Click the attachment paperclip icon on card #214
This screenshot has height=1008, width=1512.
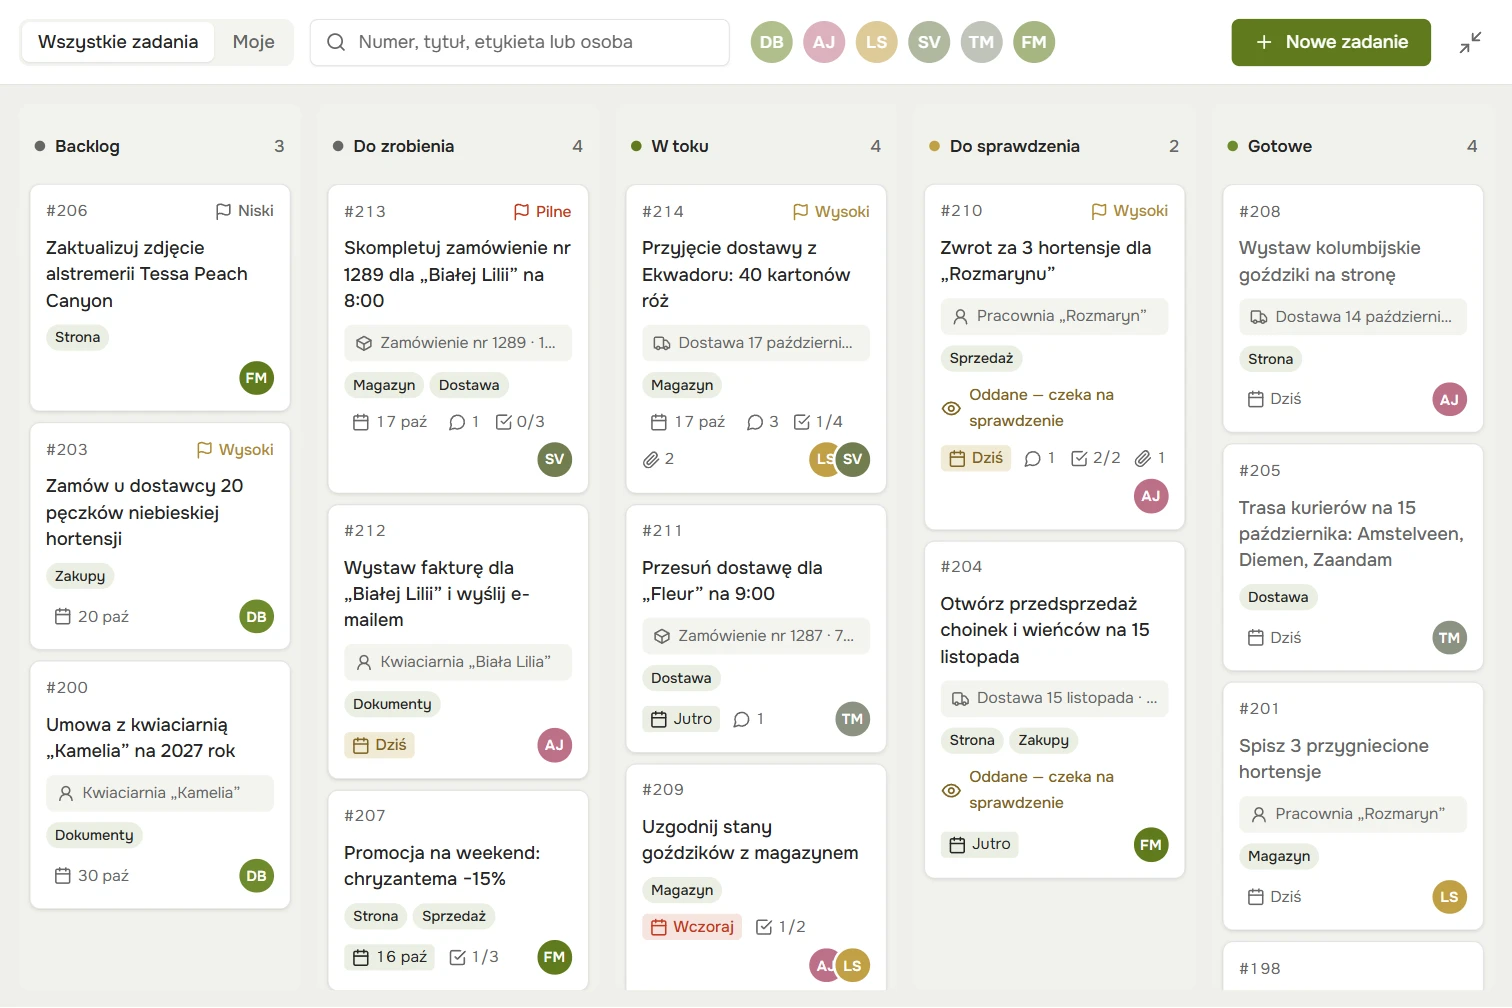(x=651, y=459)
